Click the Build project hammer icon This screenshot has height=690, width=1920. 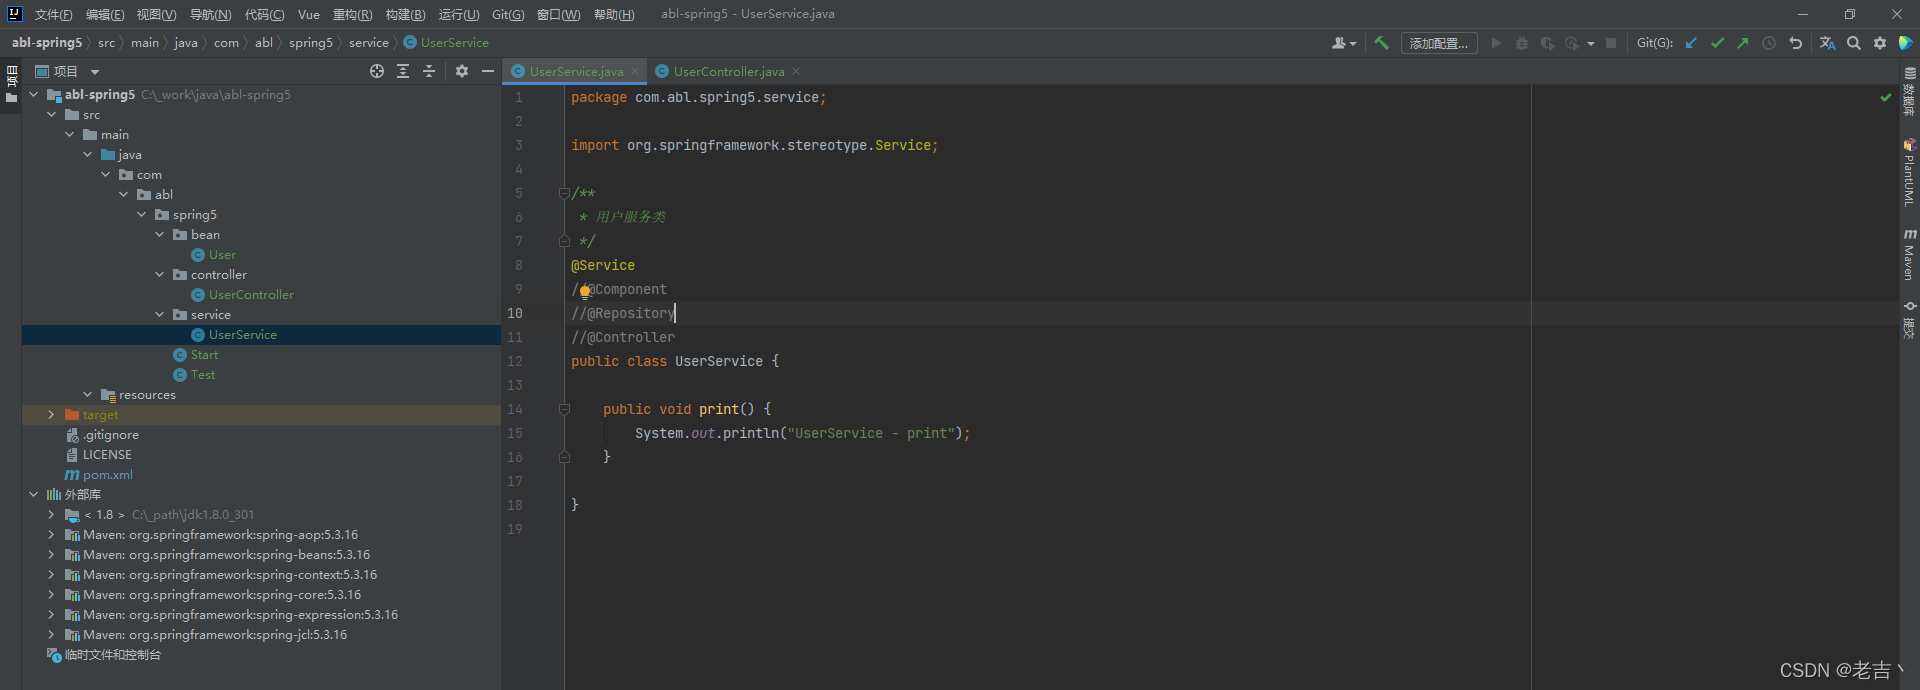point(1381,43)
